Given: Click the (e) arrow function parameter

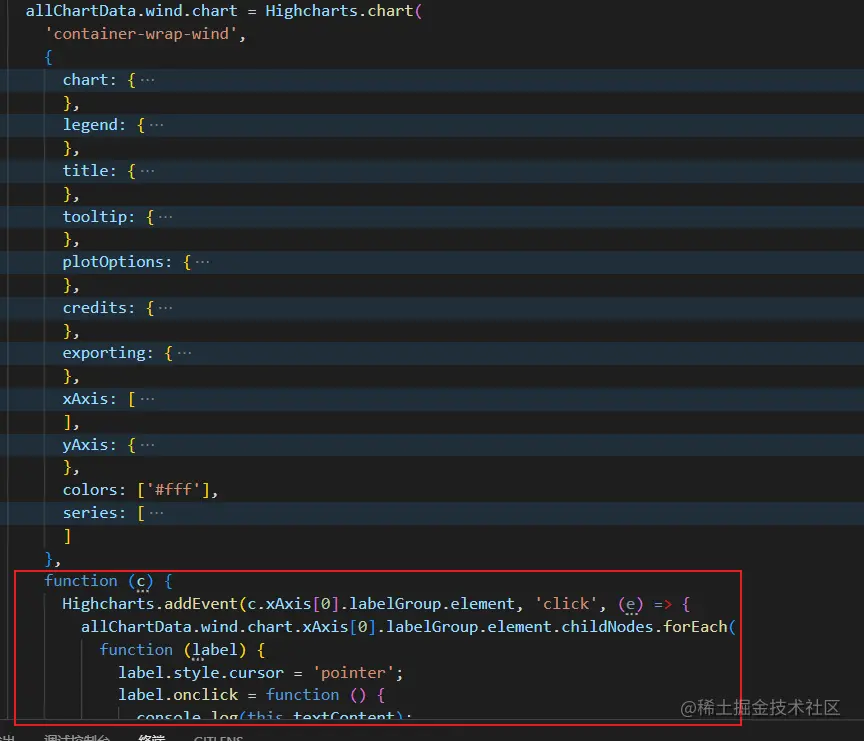Looking at the screenshot, I should (630, 604).
